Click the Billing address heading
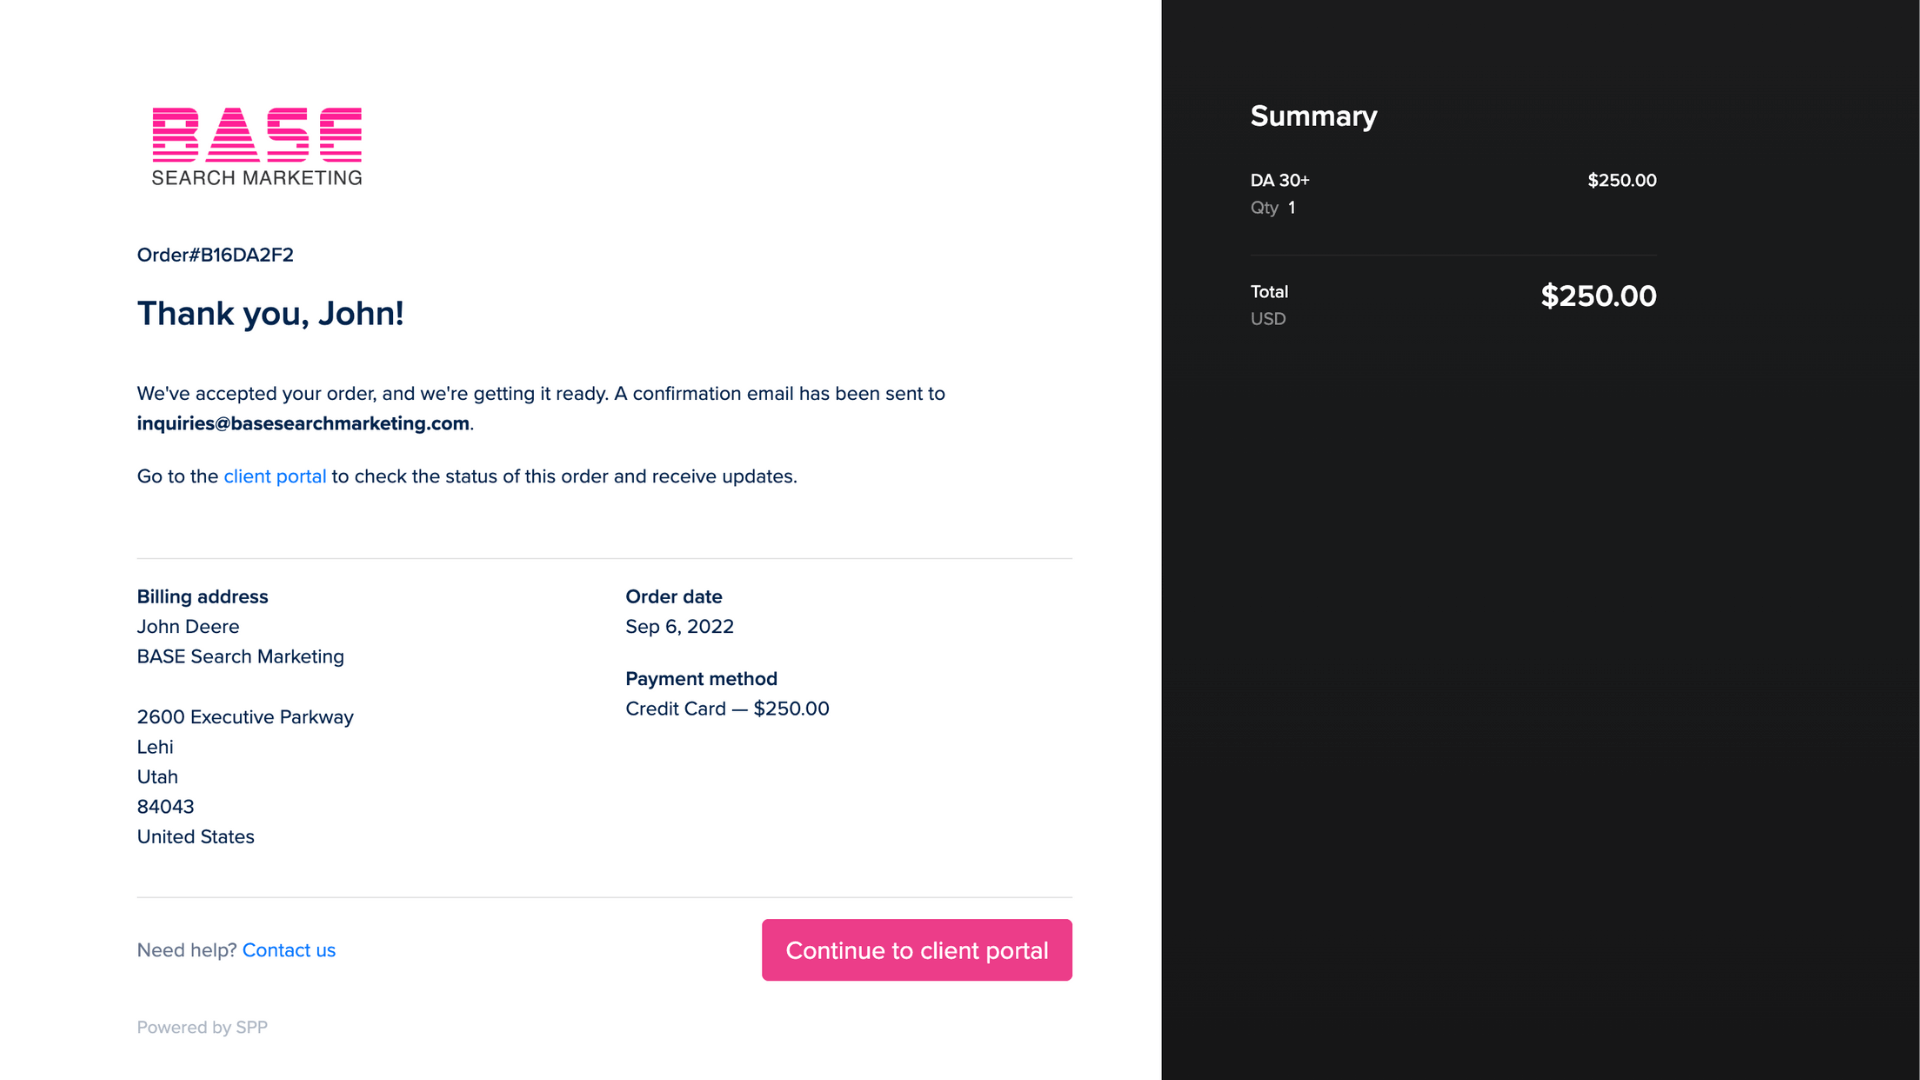 pyautogui.click(x=202, y=596)
